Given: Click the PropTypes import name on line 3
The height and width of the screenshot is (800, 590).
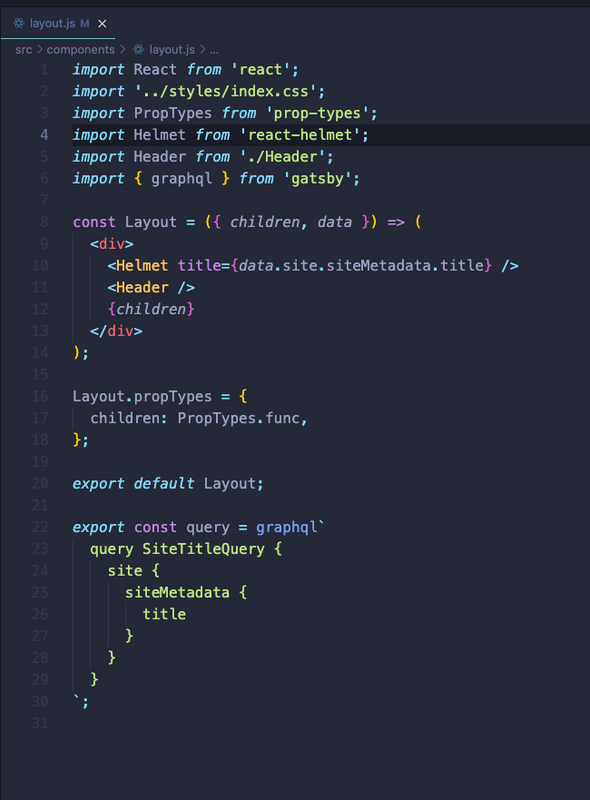Looking at the screenshot, I should (x=173, y=113).
